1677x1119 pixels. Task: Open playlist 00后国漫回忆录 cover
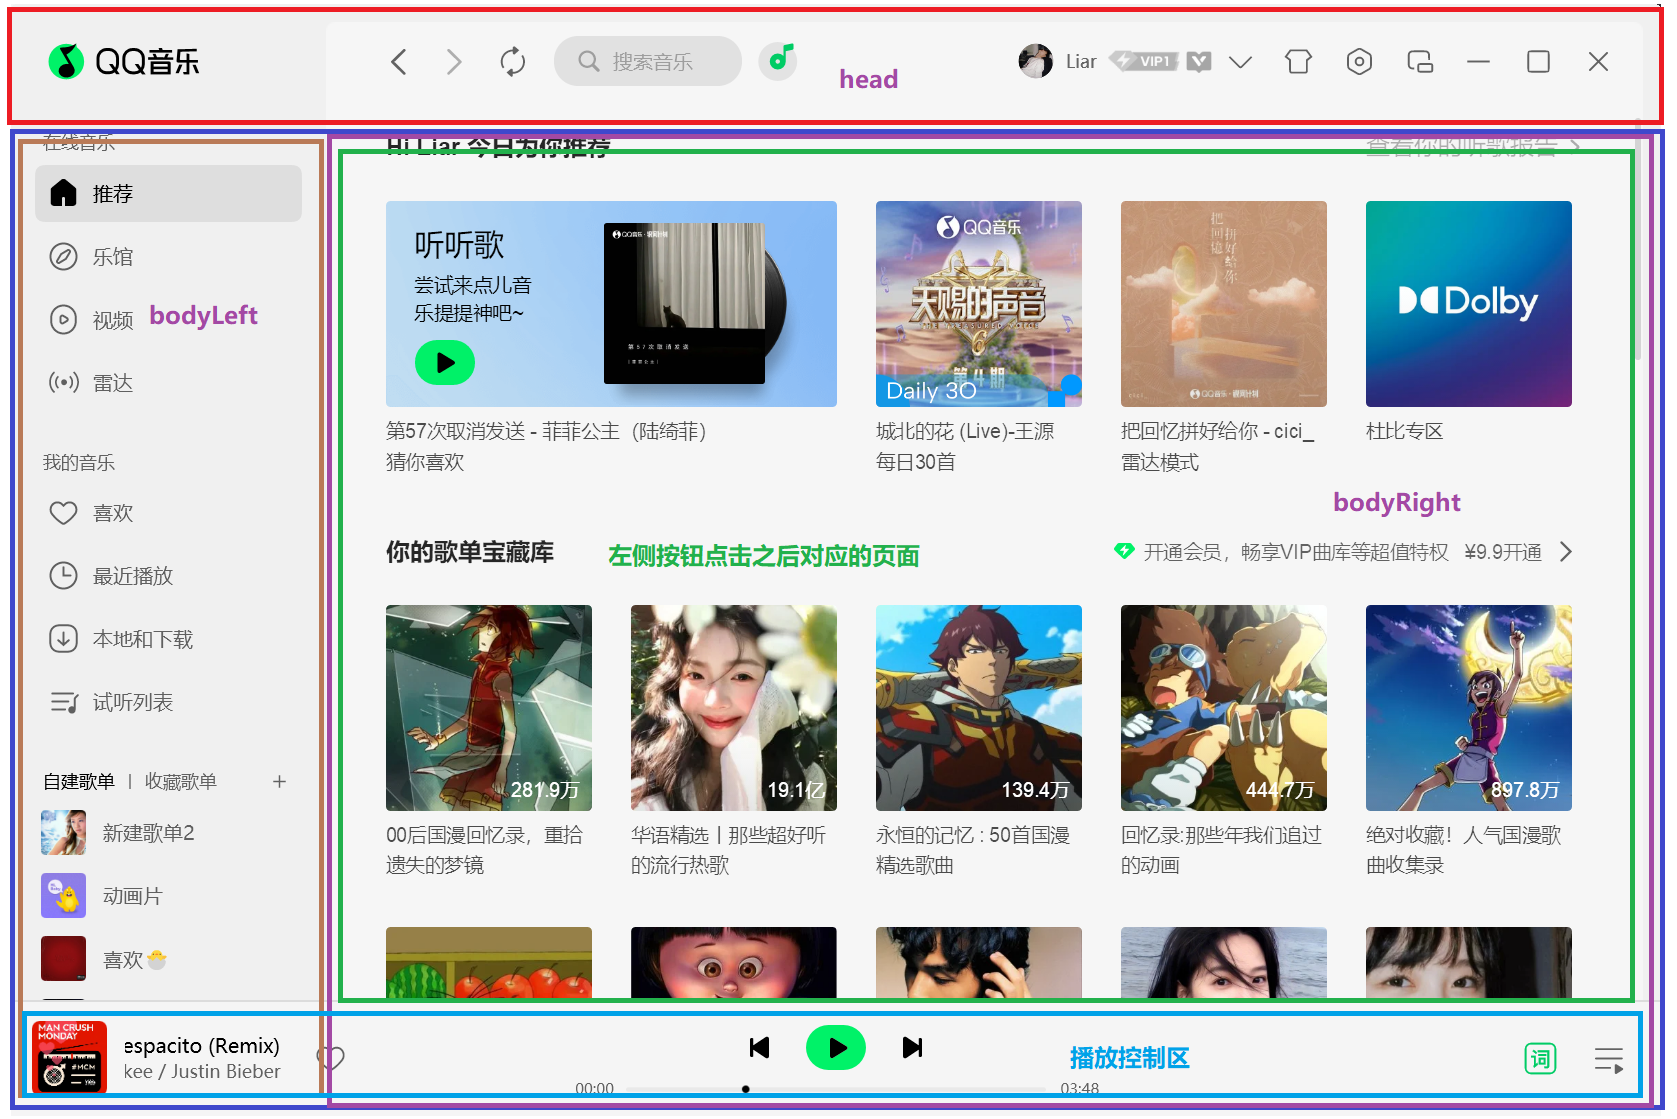coord(489,708)
